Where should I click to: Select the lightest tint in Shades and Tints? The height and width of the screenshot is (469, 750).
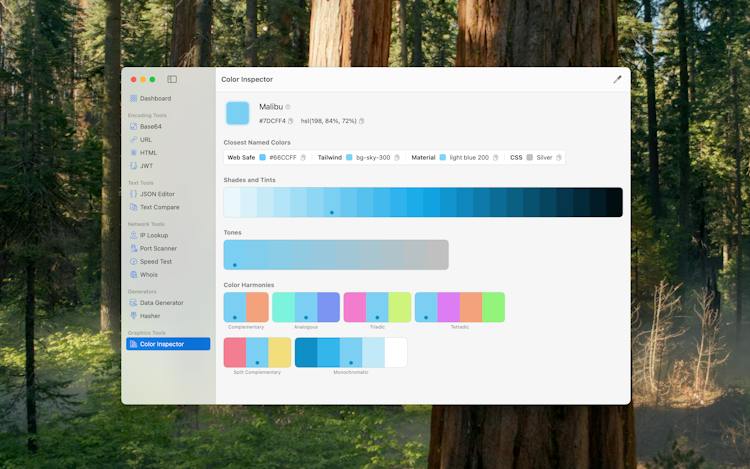pos(232,202)
